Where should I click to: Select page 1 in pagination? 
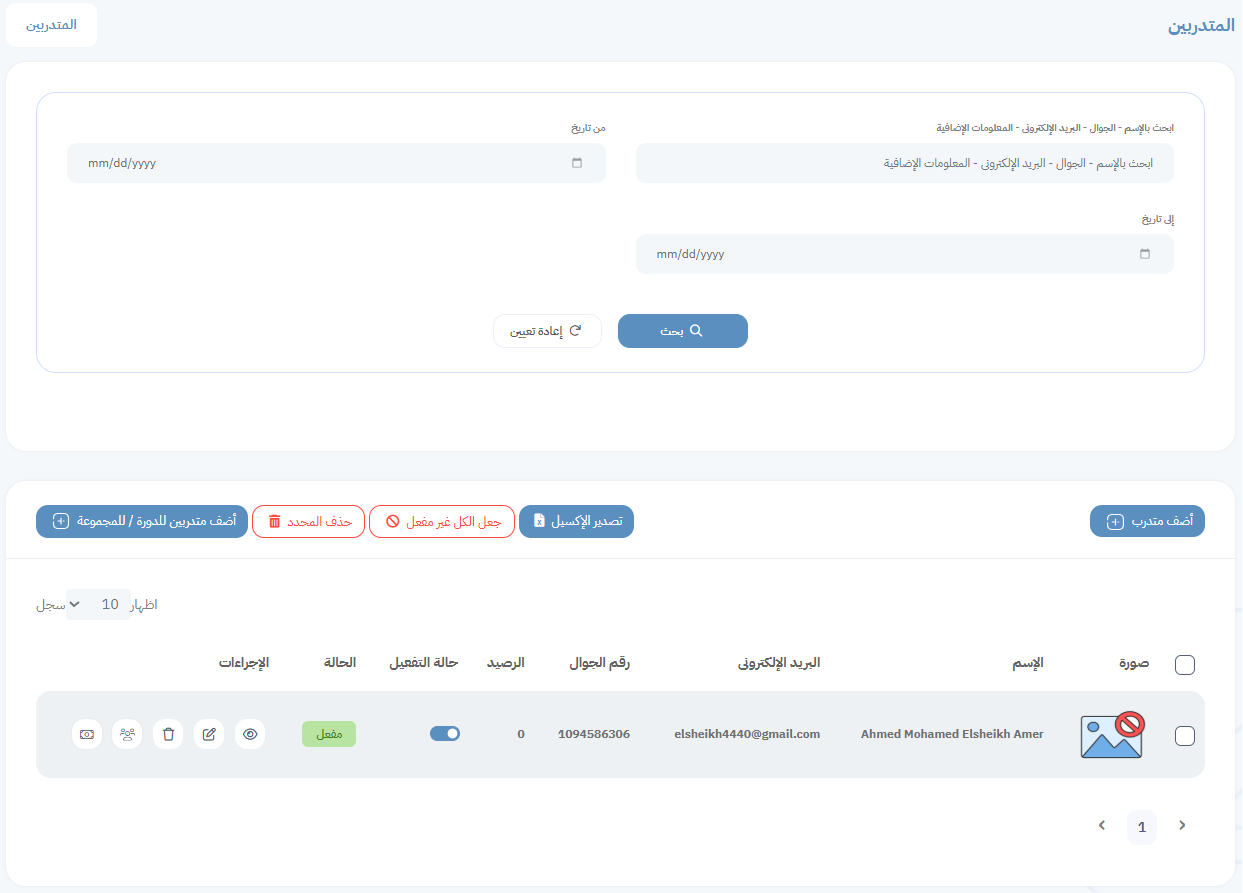tap(1142, 827)
